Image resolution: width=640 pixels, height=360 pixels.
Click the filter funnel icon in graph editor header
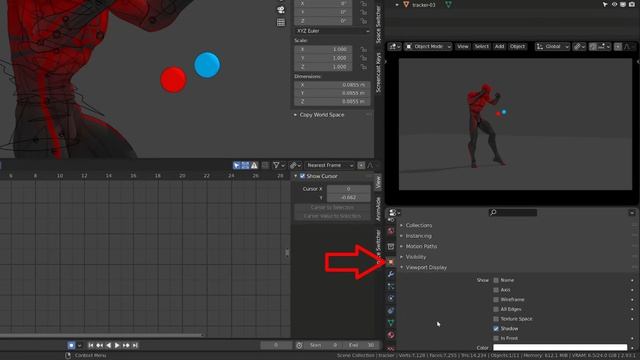coord(276,165)
